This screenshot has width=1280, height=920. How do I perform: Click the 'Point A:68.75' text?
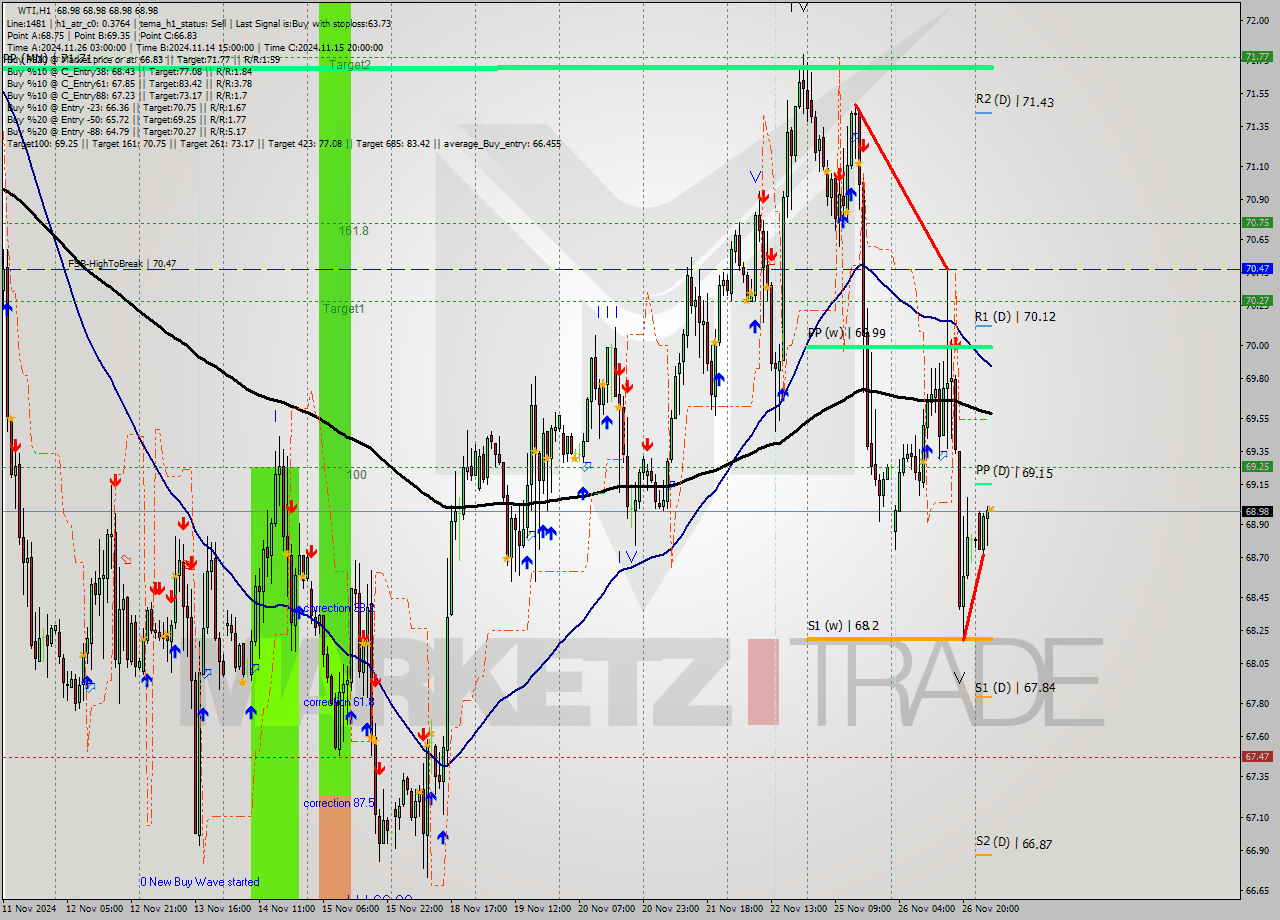pyautogui.click(x=36, y=35)
